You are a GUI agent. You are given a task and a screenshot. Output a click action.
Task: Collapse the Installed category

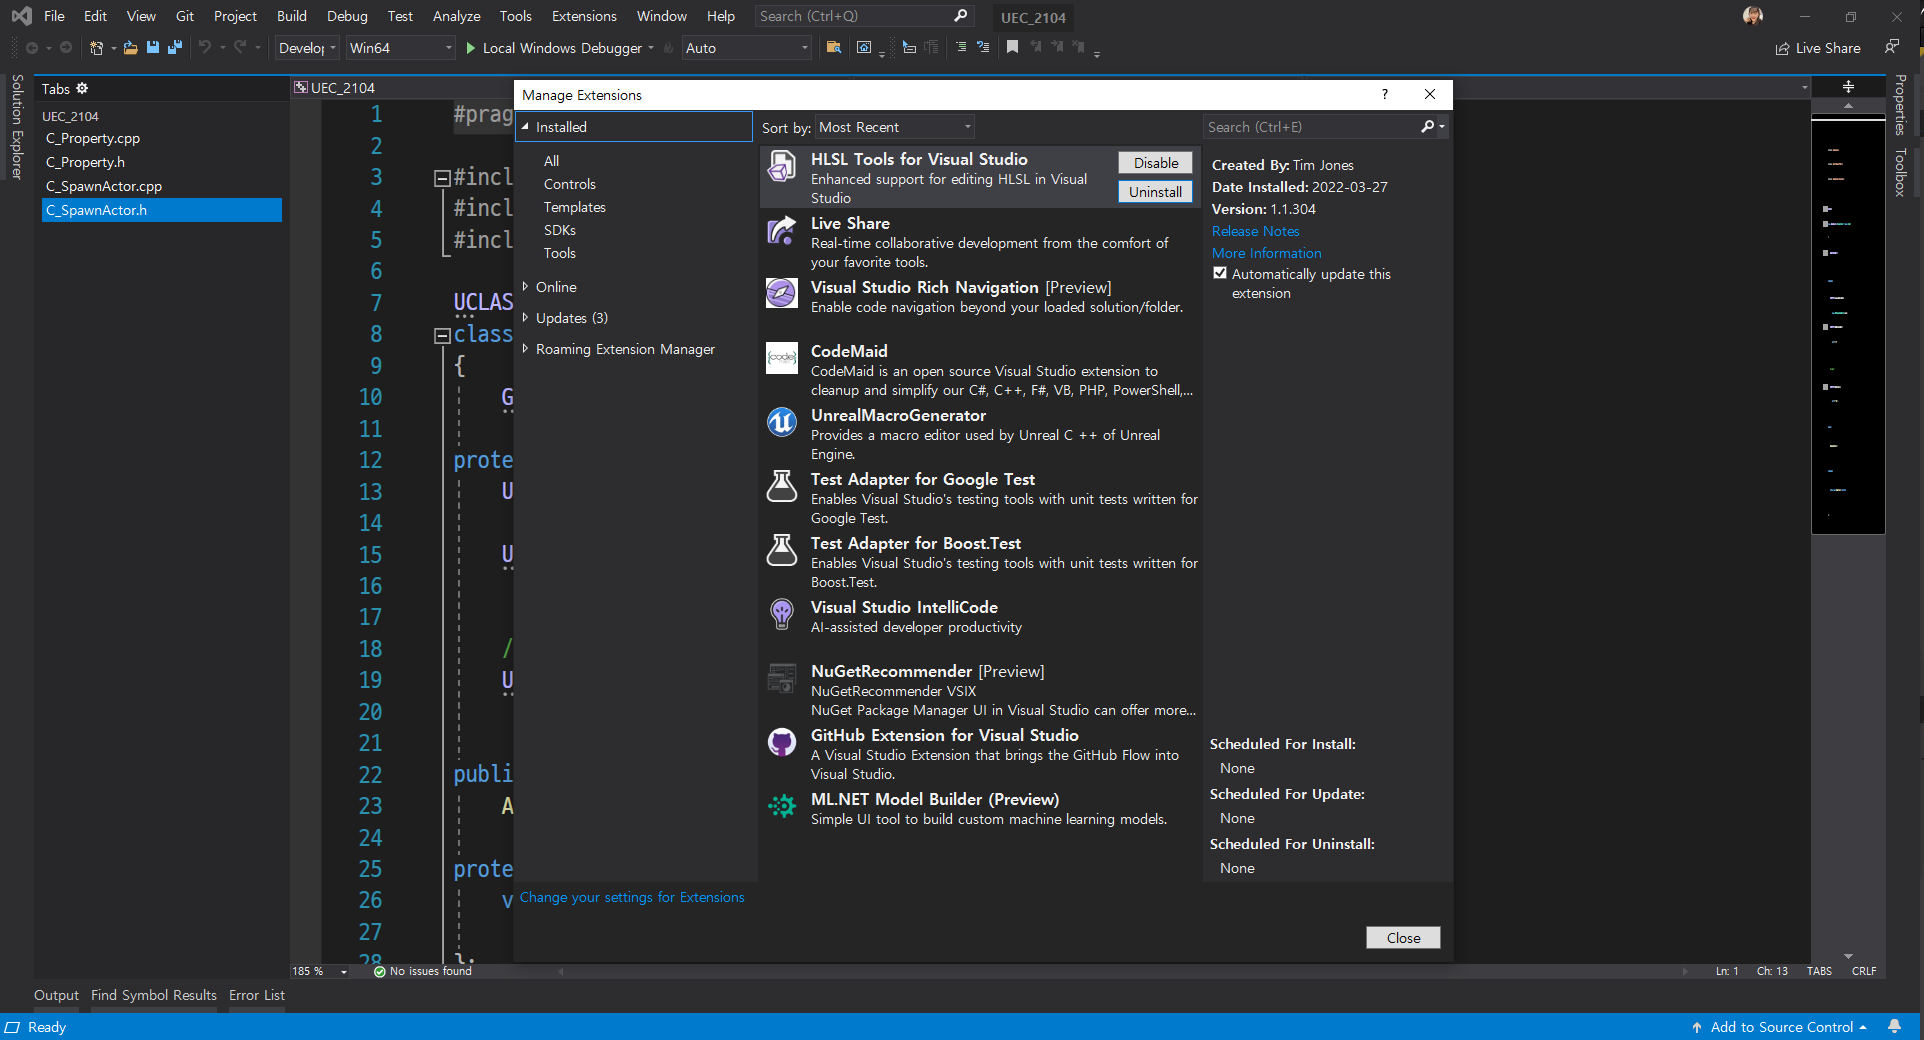[x=525, y=127]
